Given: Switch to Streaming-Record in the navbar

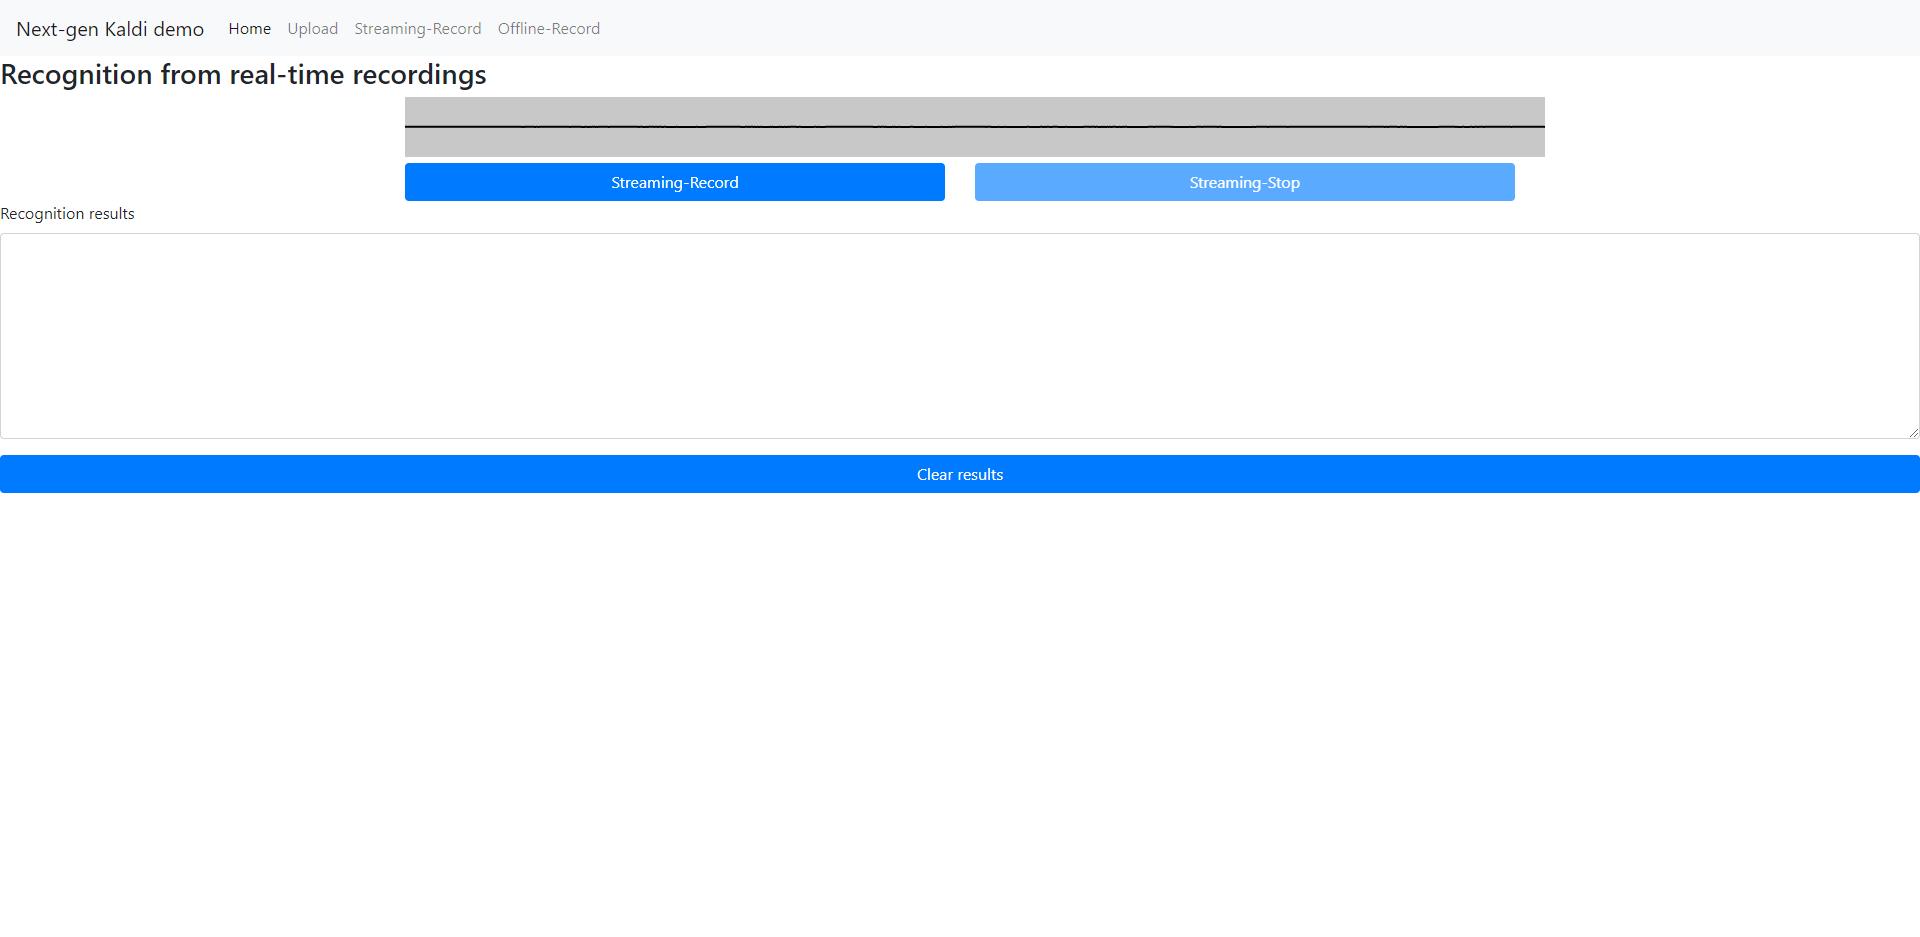Looking at the screenshot, I should pos(418,29).
